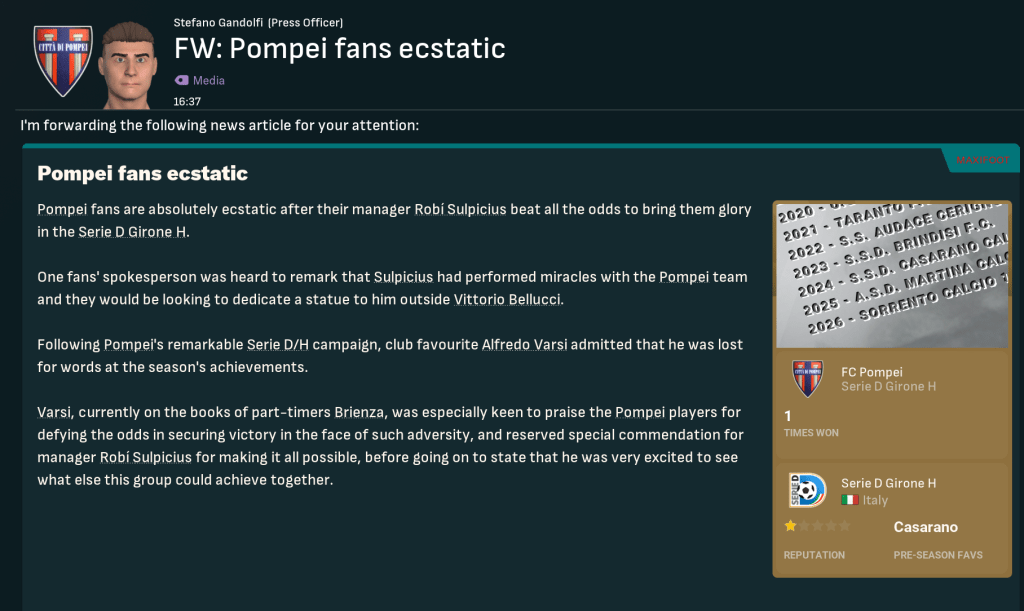Click the Italy flag icon
This screenshot has width=1024, height=611.
click(850, 500)
